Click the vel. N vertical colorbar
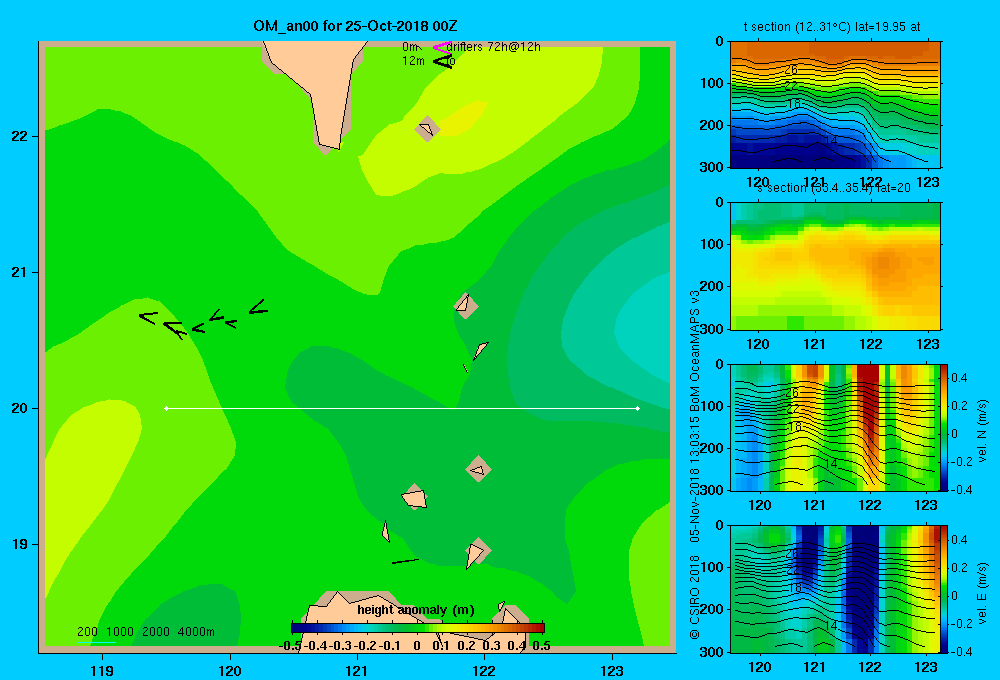The height and width of the screenshot is (680, 1000). (945, 427)
